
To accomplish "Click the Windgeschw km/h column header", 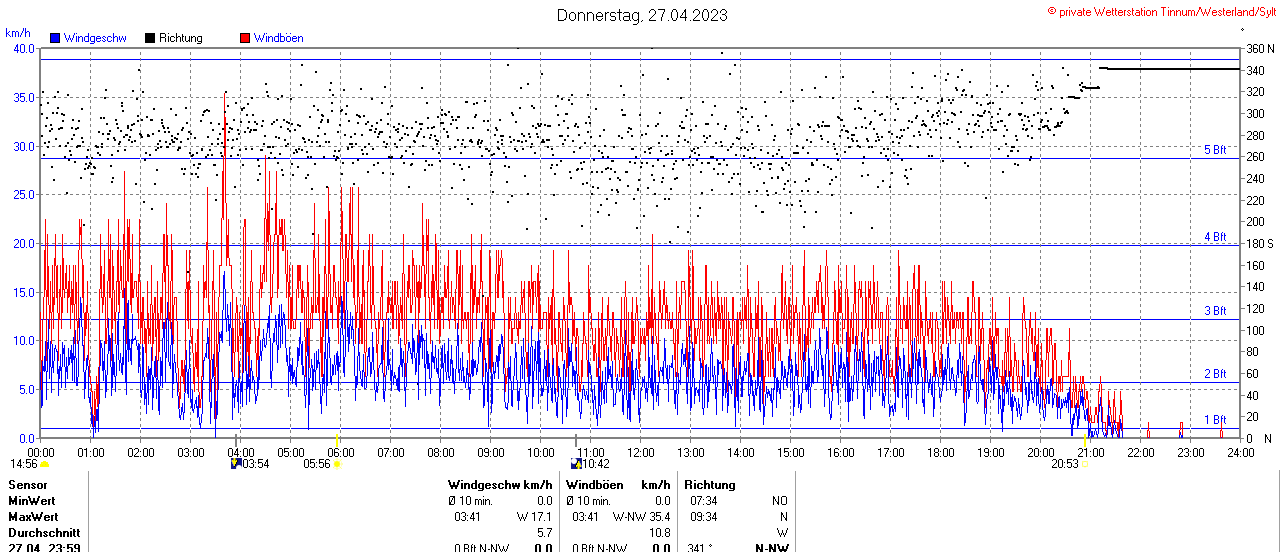I will coord(500,485).
